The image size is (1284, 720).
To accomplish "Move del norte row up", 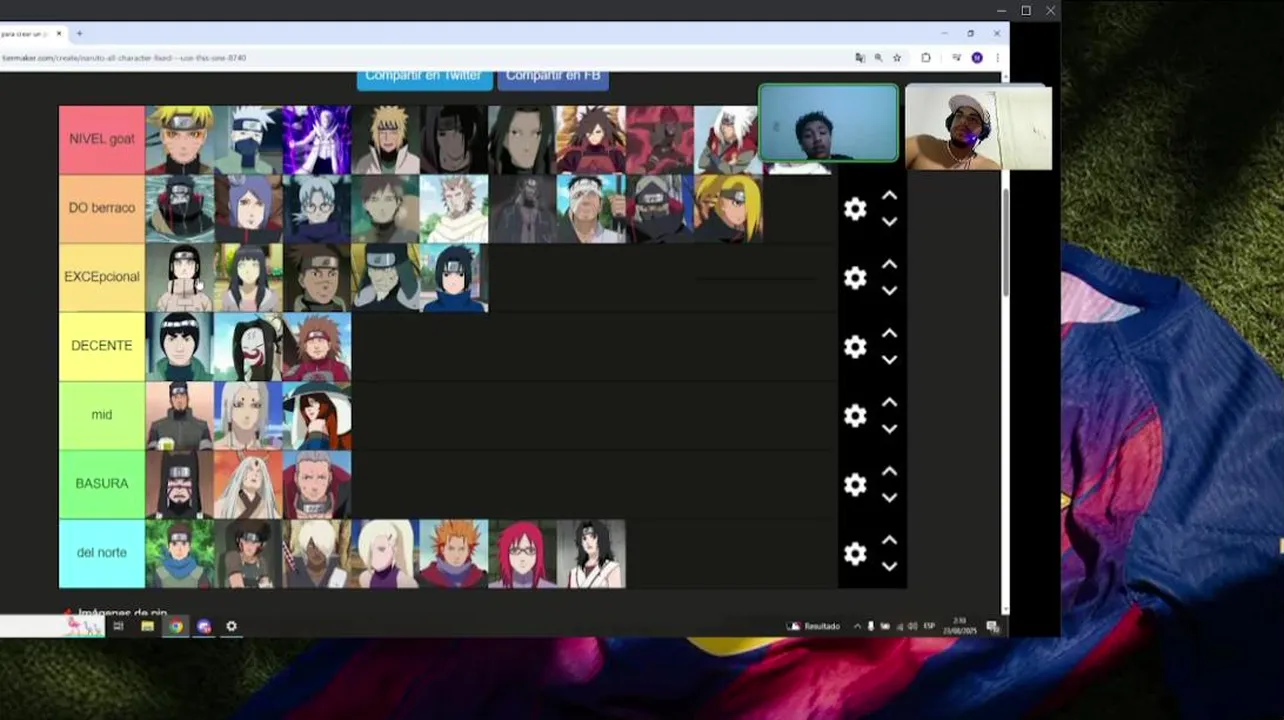I will [x=889, y=541].
